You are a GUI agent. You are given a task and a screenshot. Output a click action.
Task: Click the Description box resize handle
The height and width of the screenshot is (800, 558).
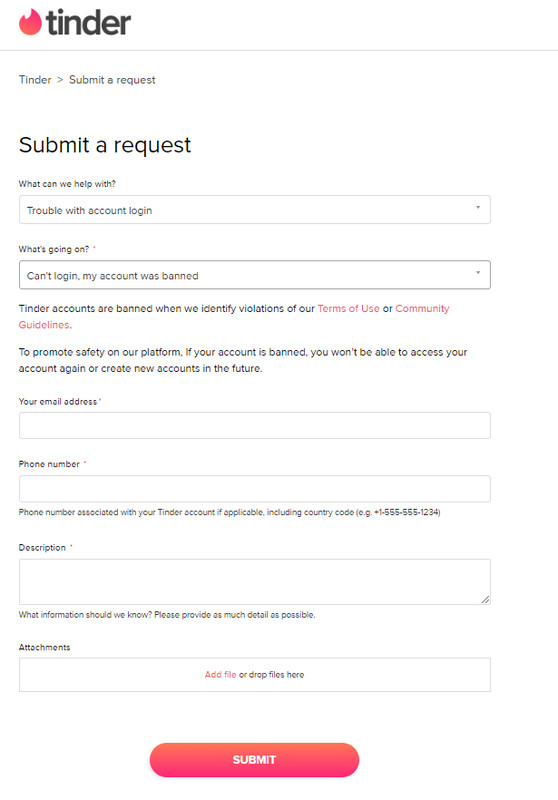pos(486,600)
